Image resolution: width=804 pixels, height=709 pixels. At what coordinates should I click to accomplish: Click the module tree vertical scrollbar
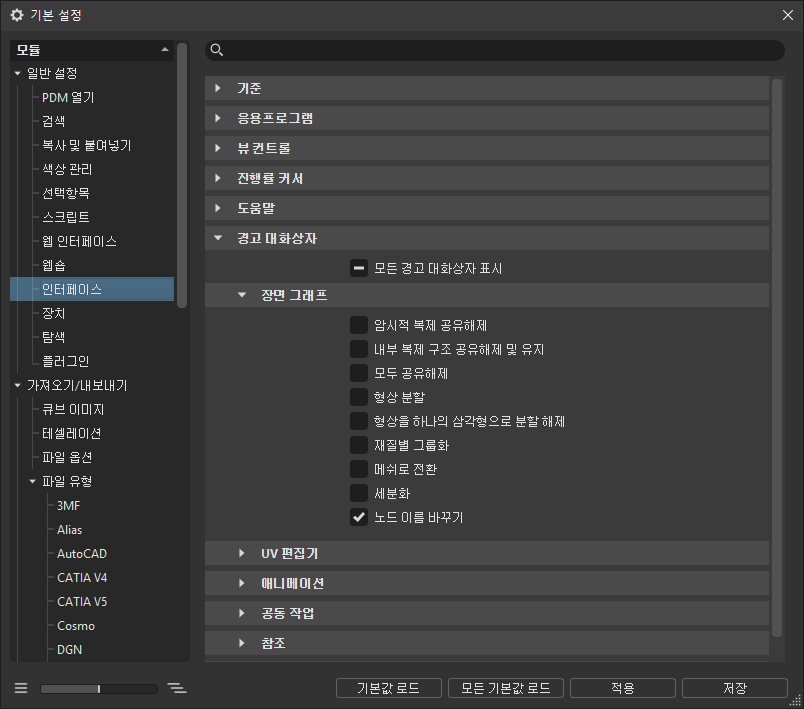(x=182, y=175)
